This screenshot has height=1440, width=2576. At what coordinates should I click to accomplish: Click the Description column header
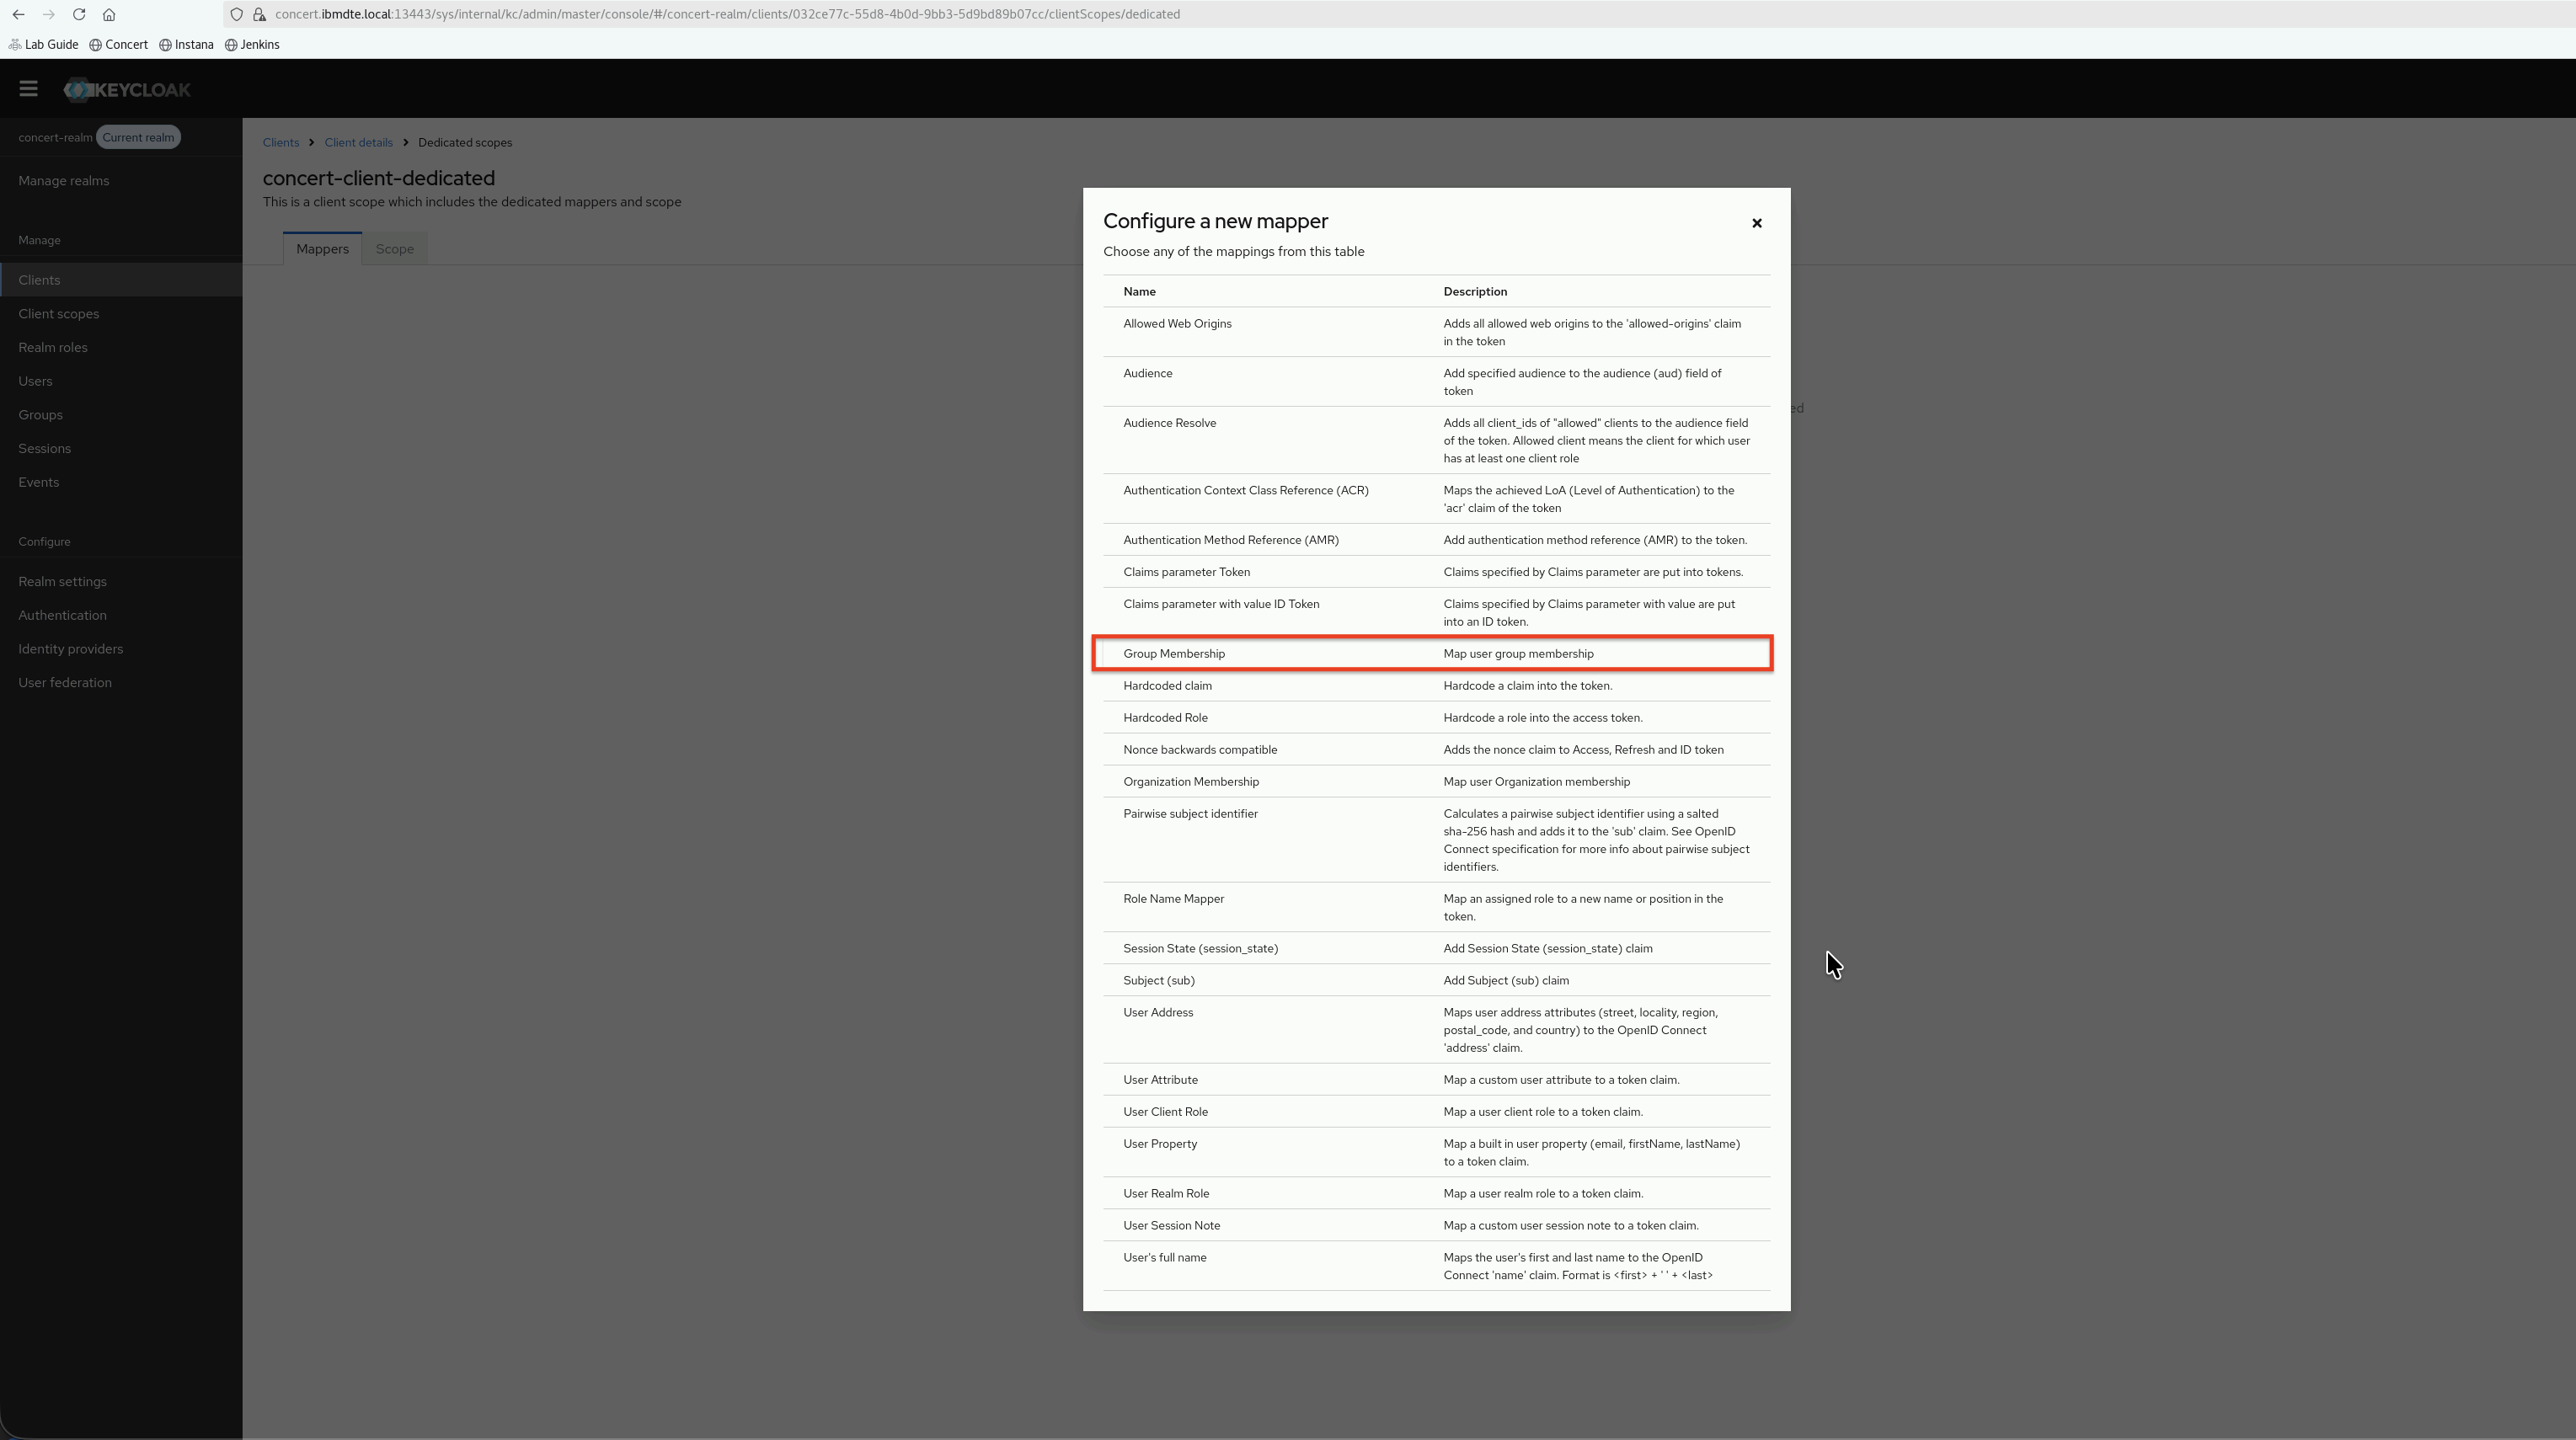(x=1475, y=292)
